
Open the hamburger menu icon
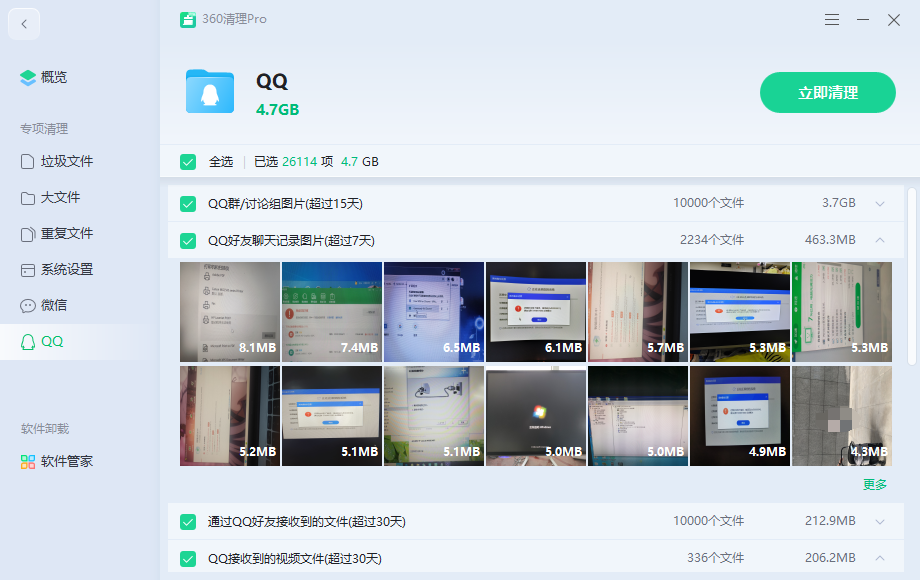coord(831,20)
